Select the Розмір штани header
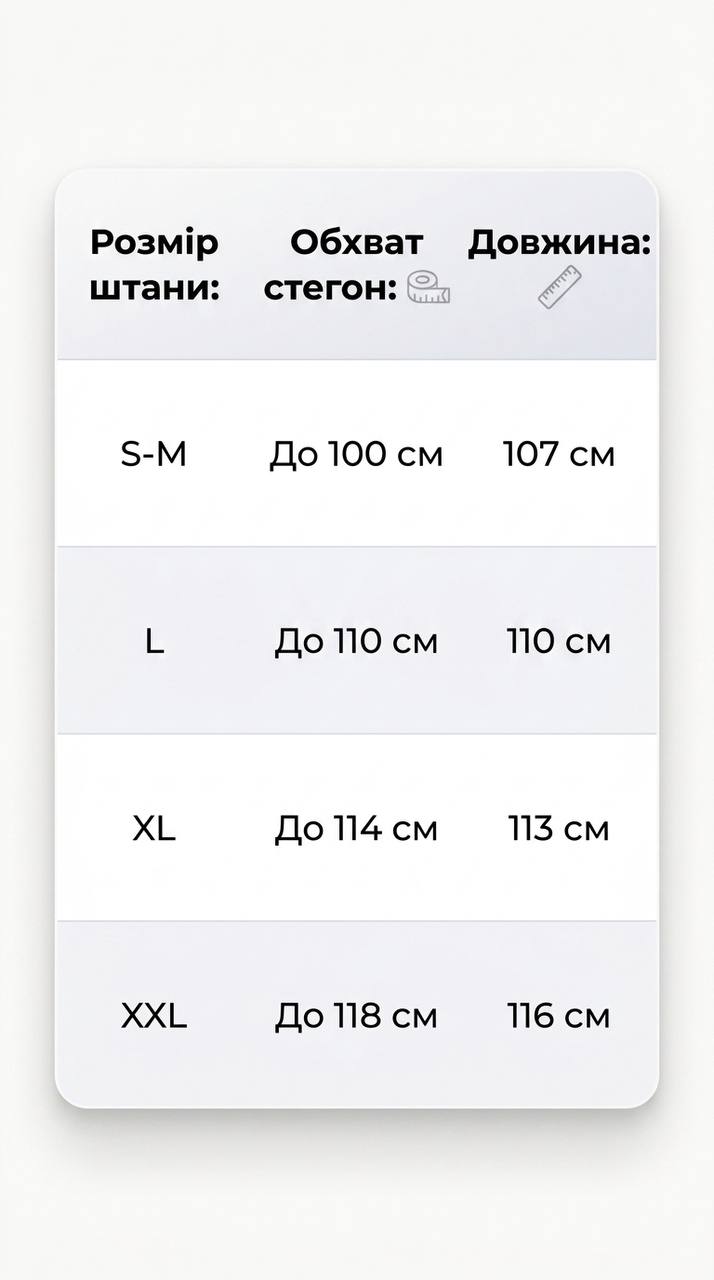Screen dimensions: 714x1280 pyautogui.click(x=154, y=265)
